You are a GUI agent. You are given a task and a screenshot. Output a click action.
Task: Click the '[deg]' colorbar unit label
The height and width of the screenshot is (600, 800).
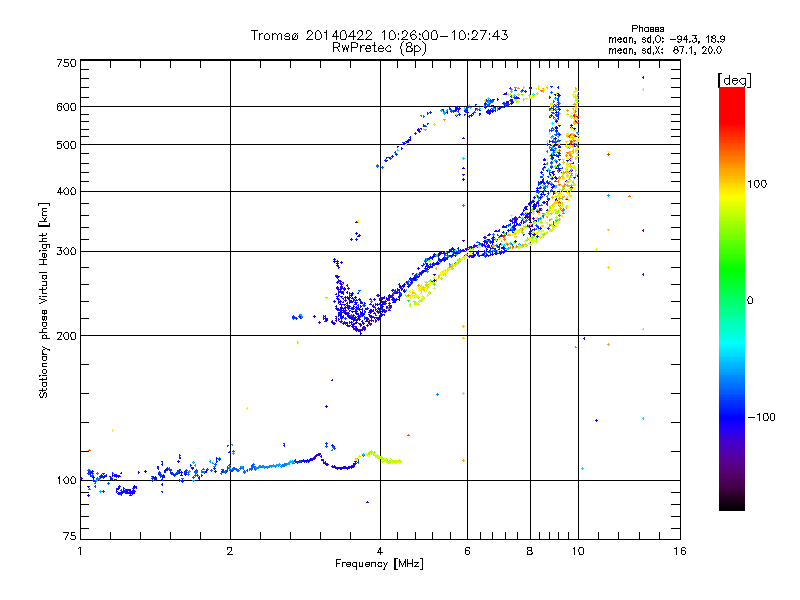pyautogui.click(x=734, y=80)
